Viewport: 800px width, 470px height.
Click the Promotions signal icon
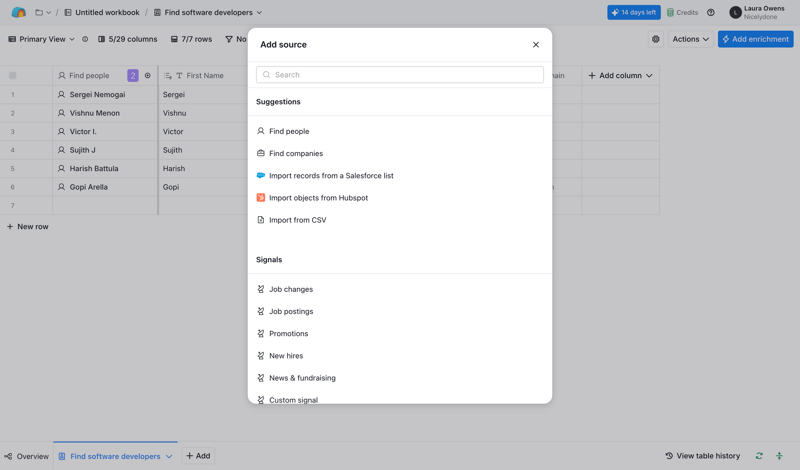261,333
